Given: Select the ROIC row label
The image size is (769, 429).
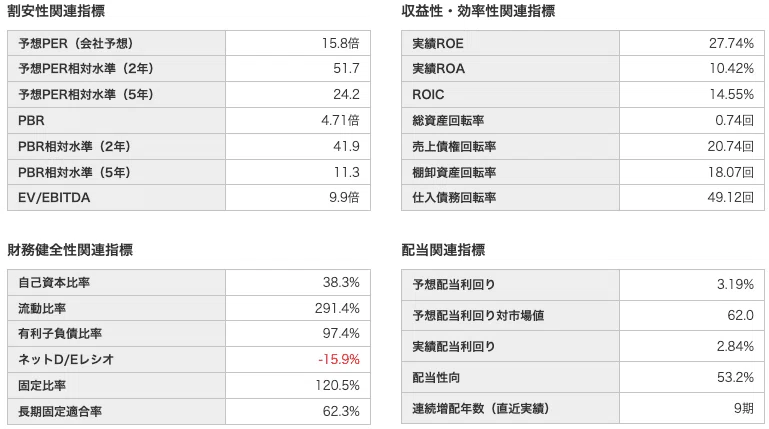Looking at the screenshot, I should click(x=428, y=95).
